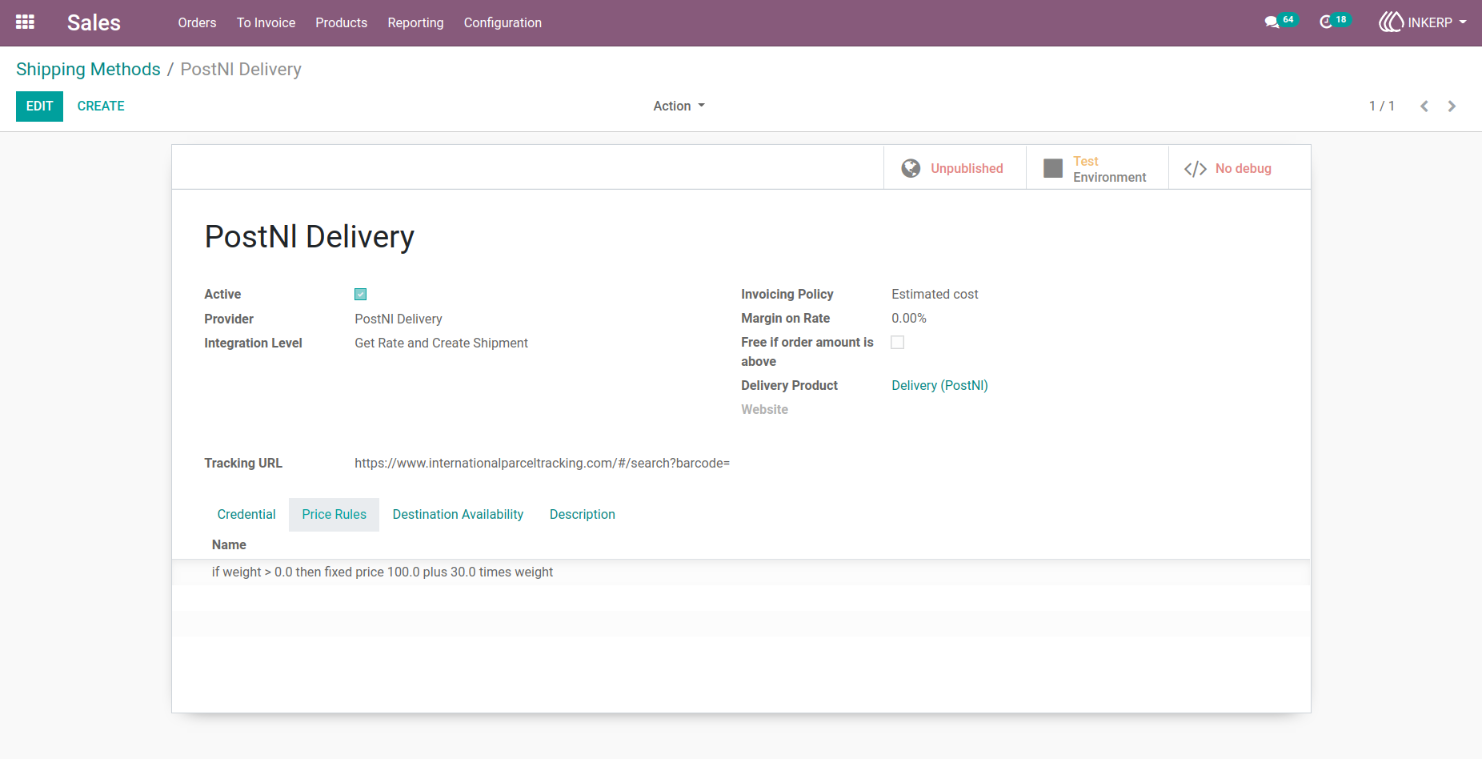Select the Price Rules tab
The image size is (1482, 759).
(334, 514)
